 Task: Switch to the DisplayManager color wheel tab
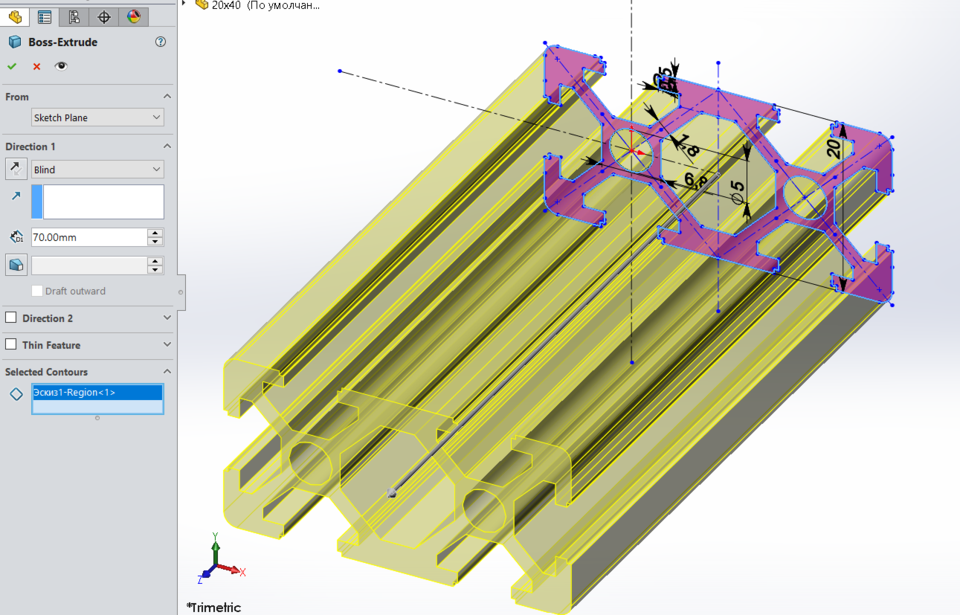(134, 17)
